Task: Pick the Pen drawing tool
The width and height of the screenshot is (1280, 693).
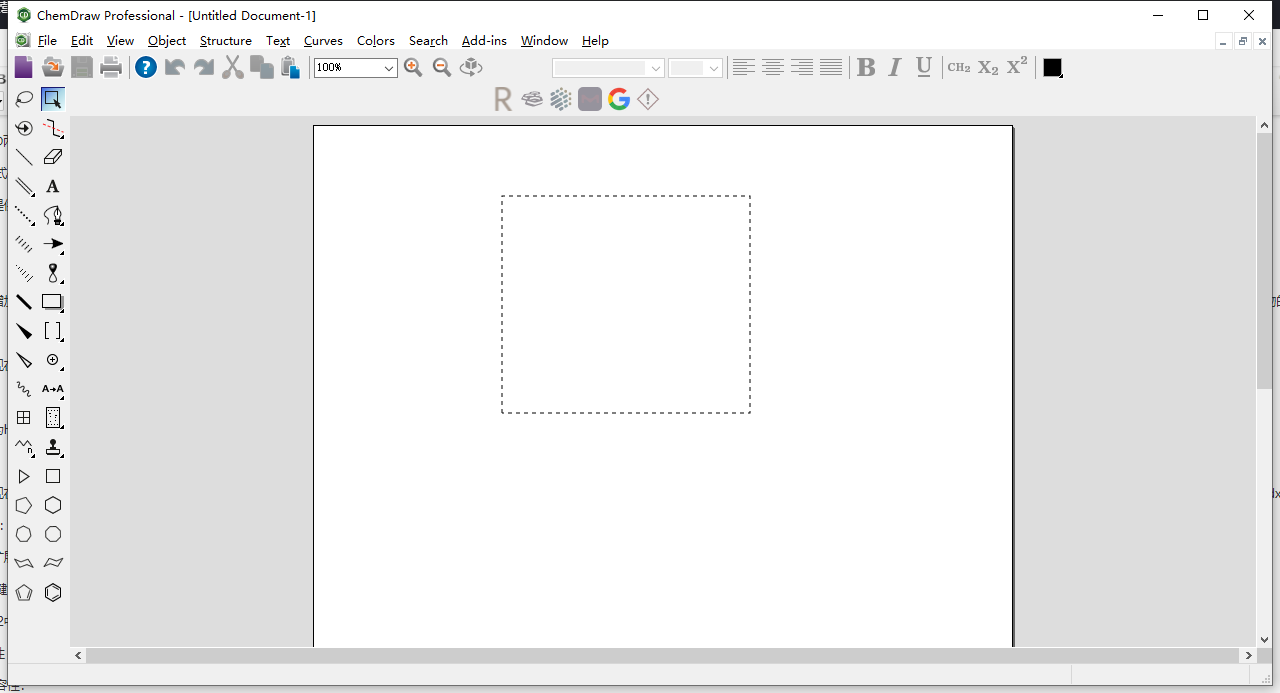Action: click(x=53, y=215)
